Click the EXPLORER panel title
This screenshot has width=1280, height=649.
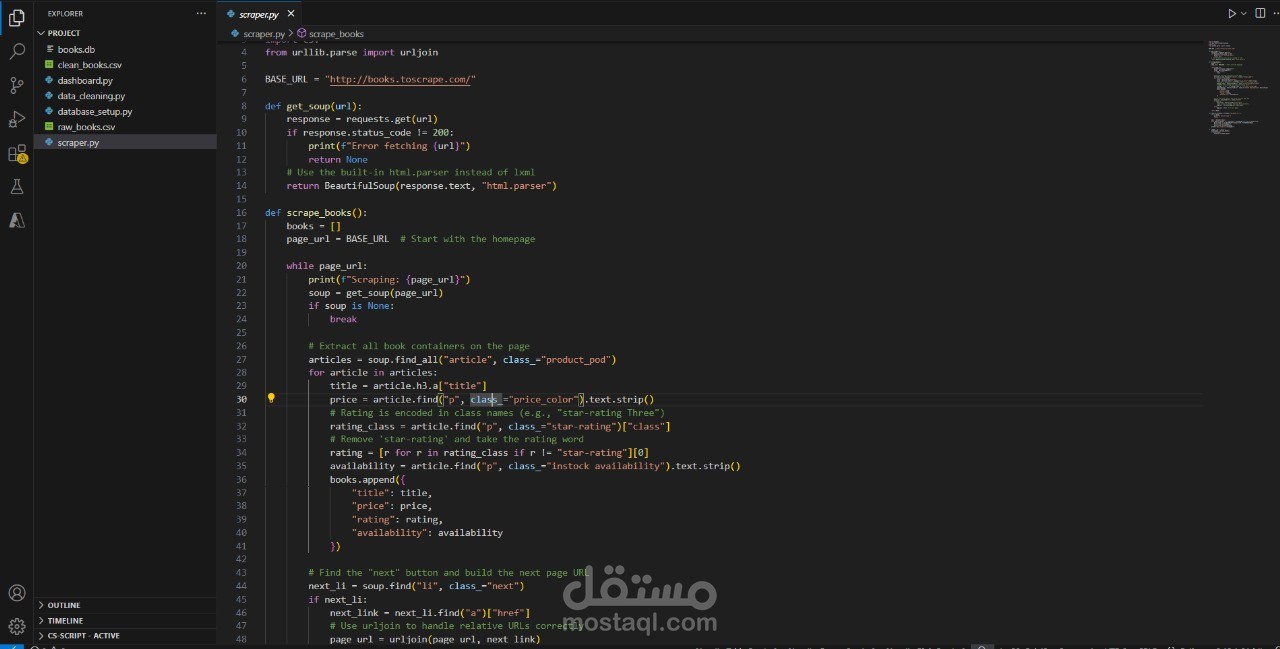point(66,14)
